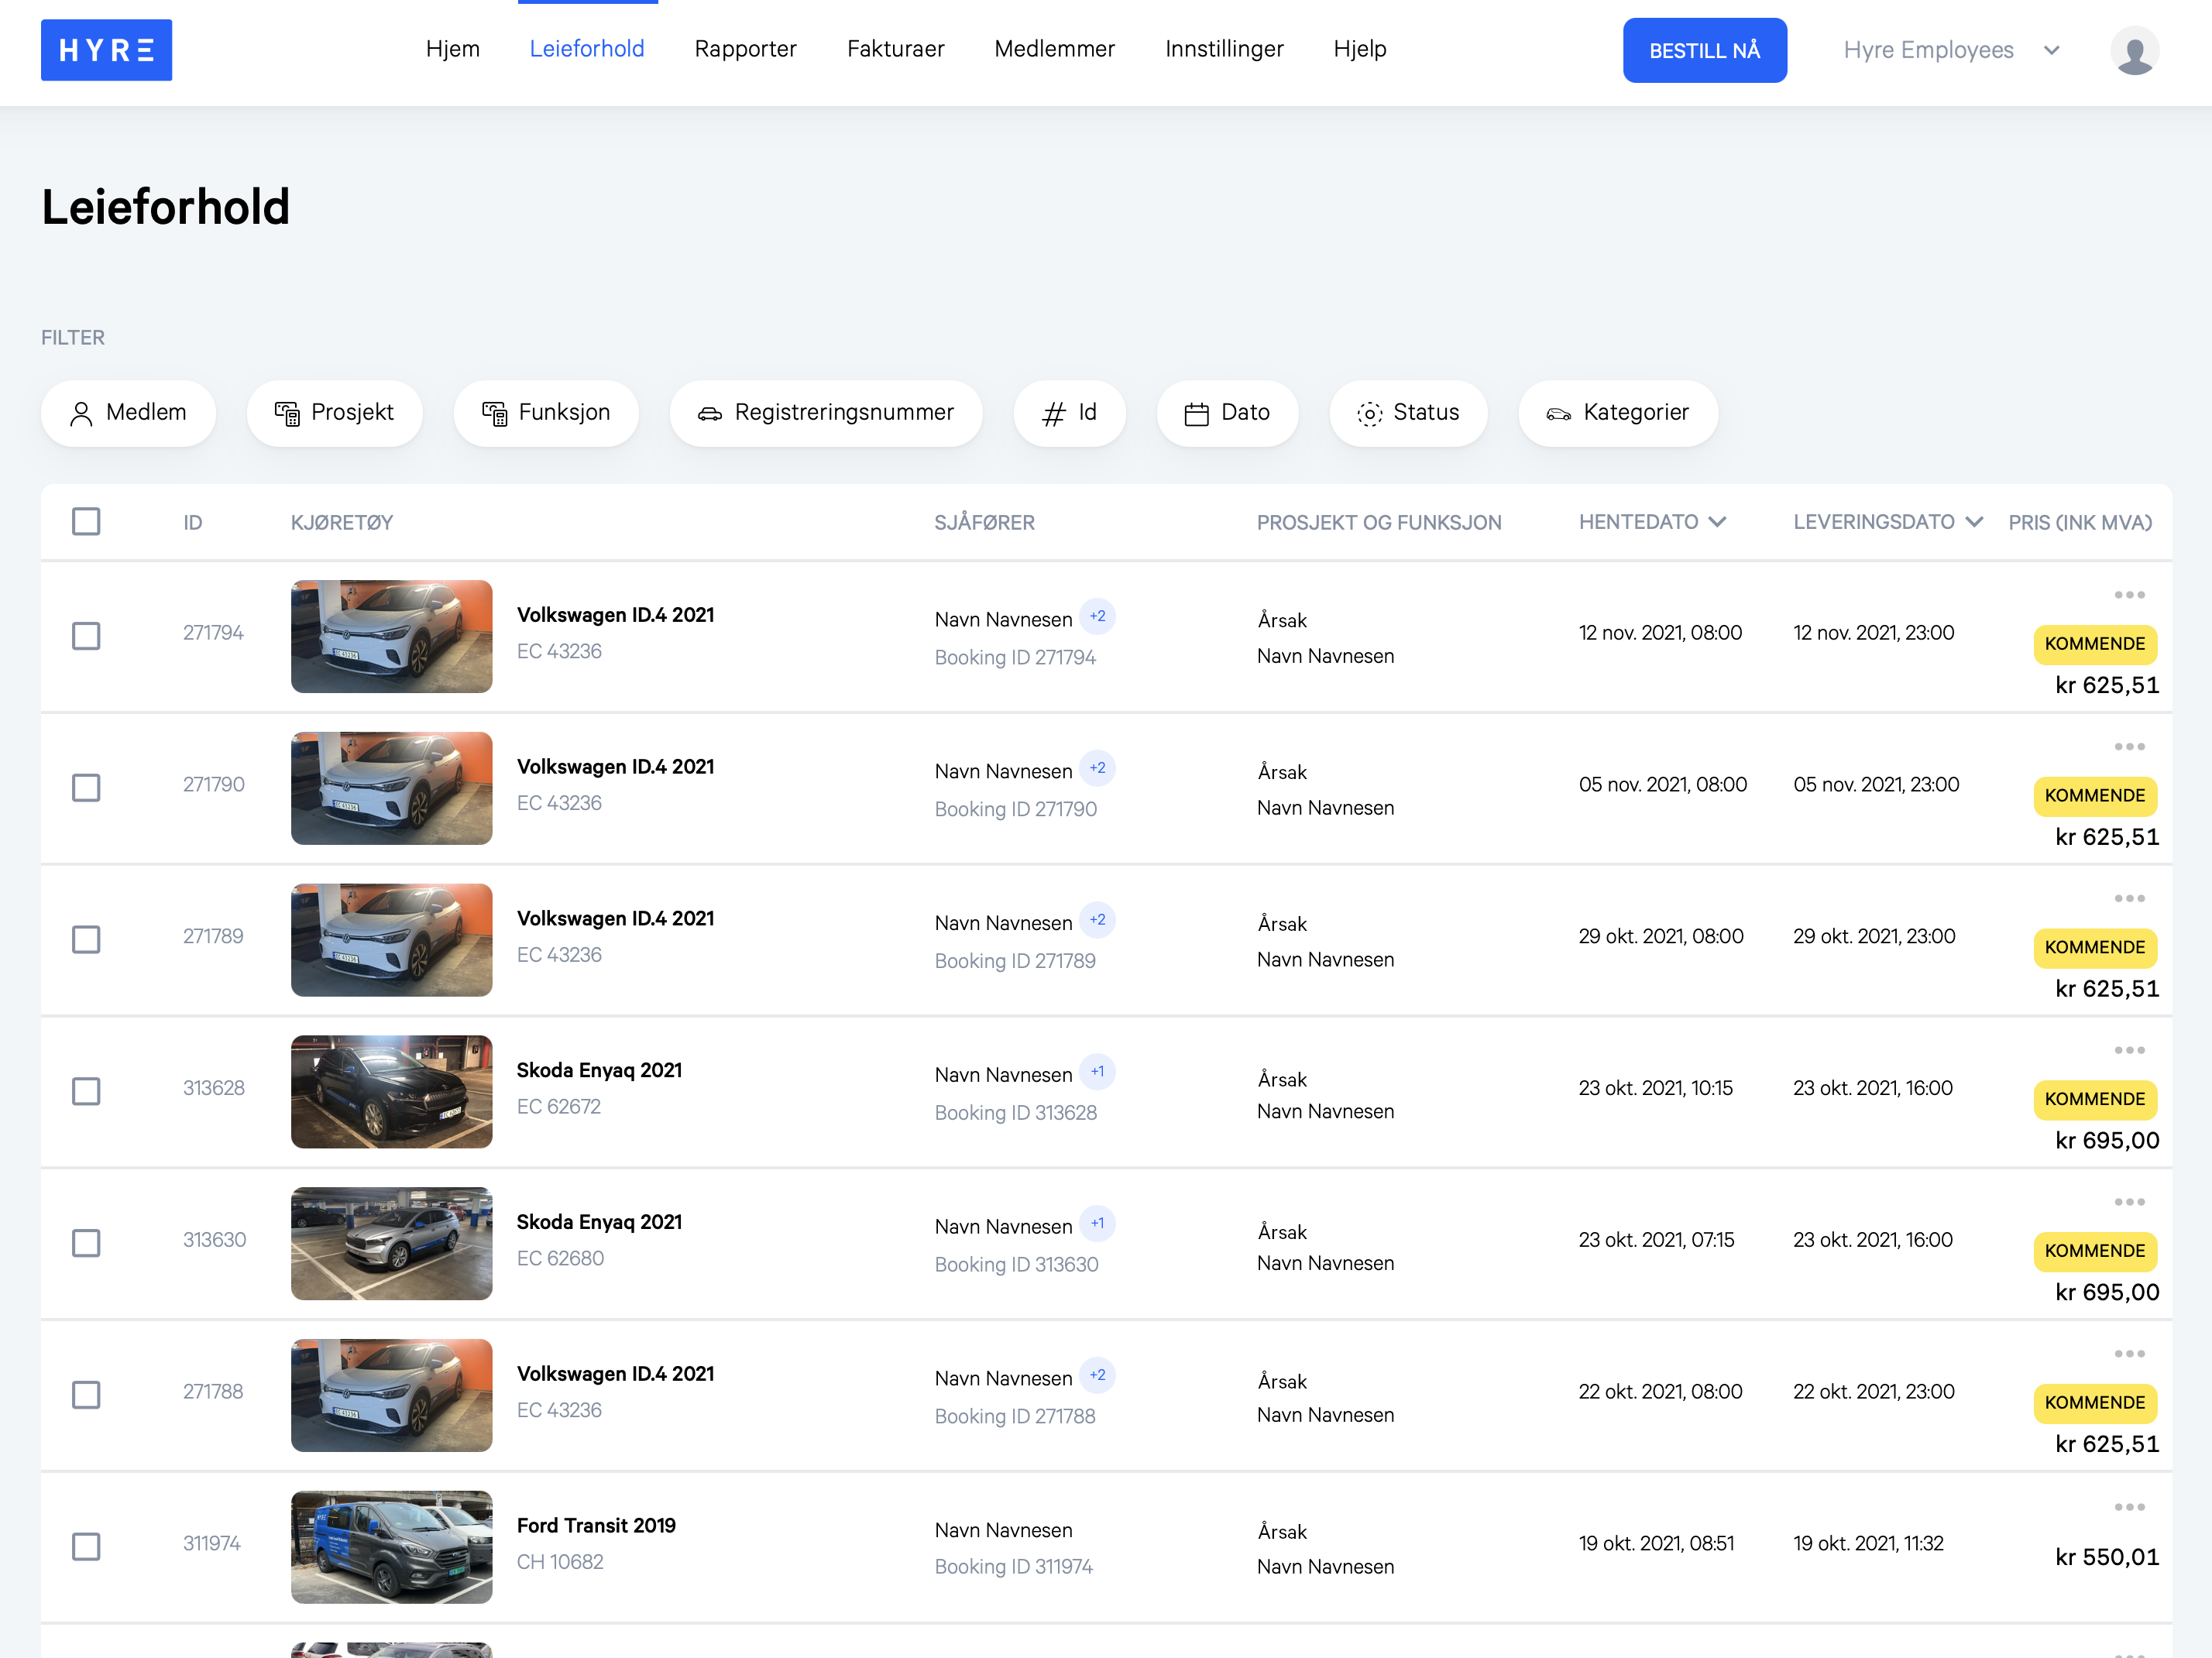Open Innstillinger in navigation
The width and height of the screenshot is (2212, 1658).
click(x=1224, y=49)
